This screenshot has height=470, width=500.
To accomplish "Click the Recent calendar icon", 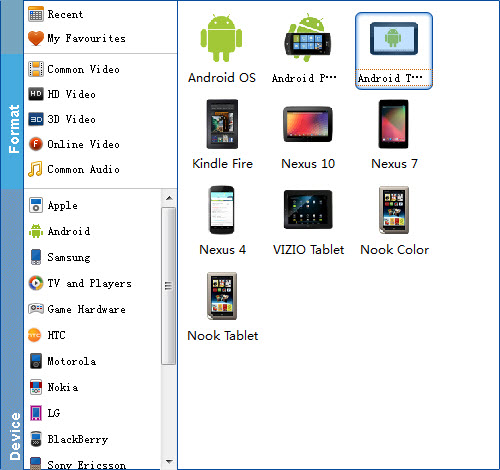I will click(x=36, y=14).
